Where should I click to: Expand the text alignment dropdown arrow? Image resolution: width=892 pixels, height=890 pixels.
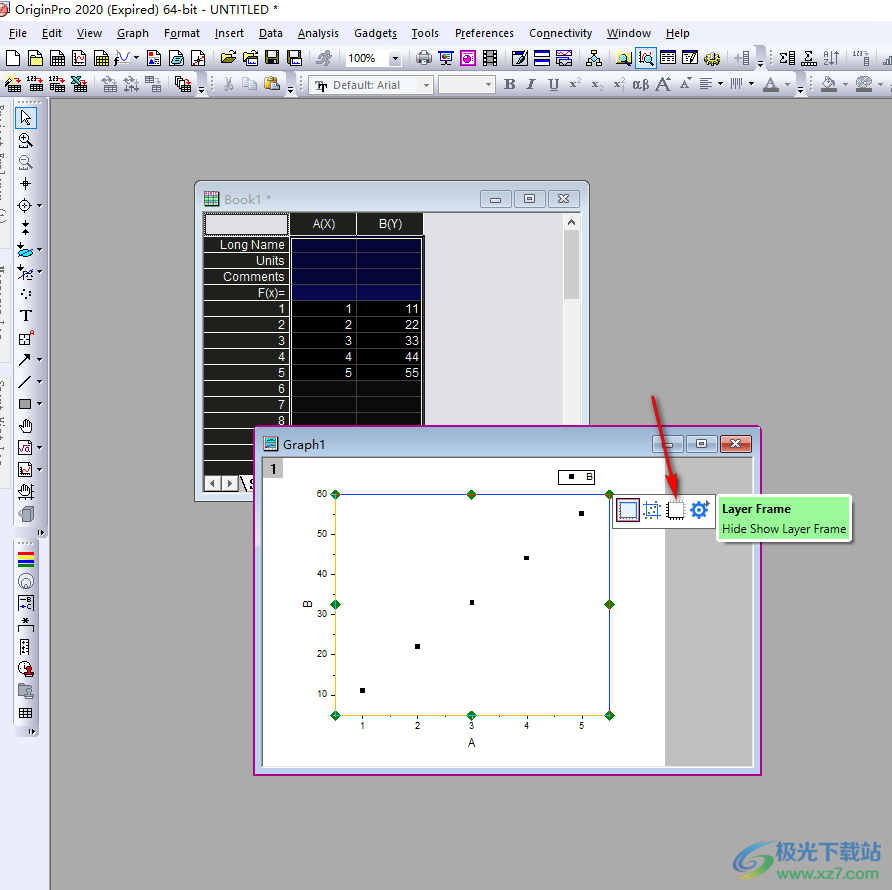coord(720,84)
